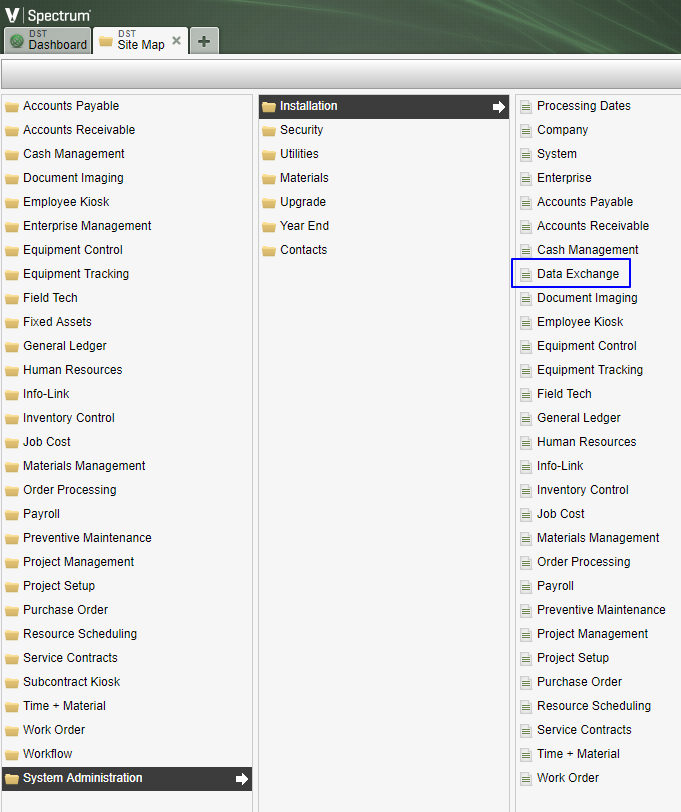The width and height of the screenshot is (681, 812).
Task: Open the Company installation page
Action: pos(562,130)
